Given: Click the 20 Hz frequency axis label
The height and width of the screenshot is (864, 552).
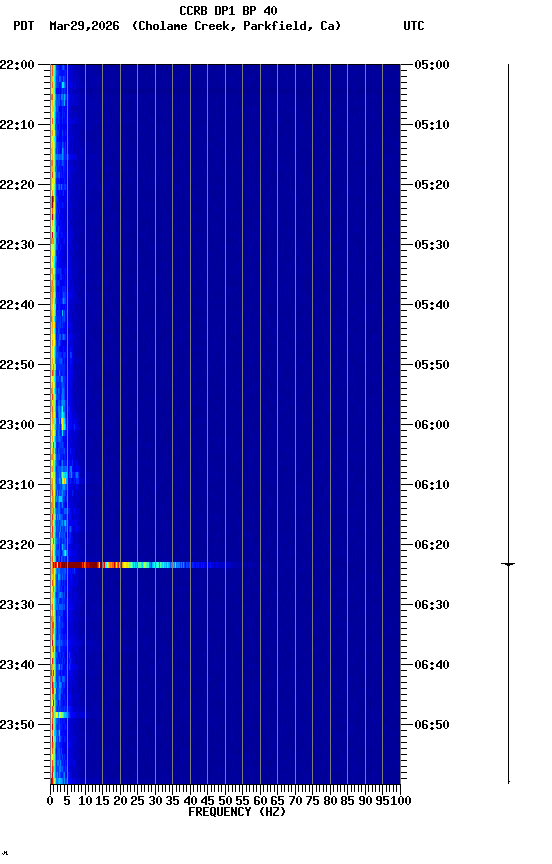Looking at the screenshot, I should [x=121, y=801].
